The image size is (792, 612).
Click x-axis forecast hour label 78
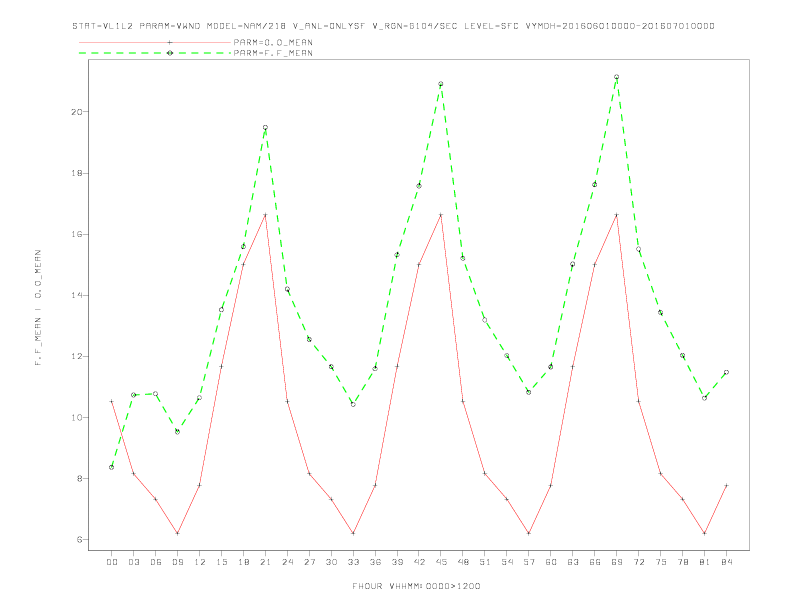point(682,562)
